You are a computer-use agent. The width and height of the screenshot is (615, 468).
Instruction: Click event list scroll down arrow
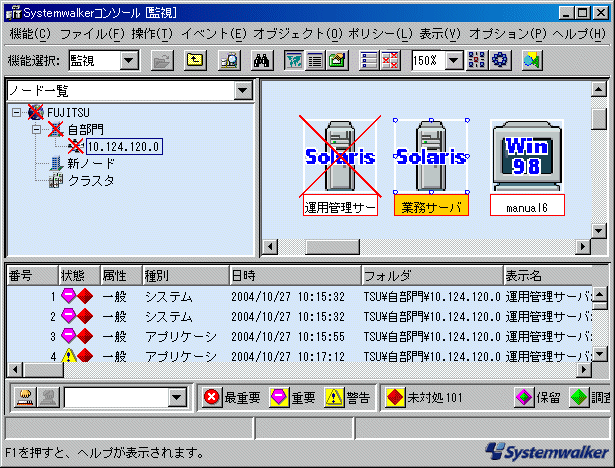point(599,354)
